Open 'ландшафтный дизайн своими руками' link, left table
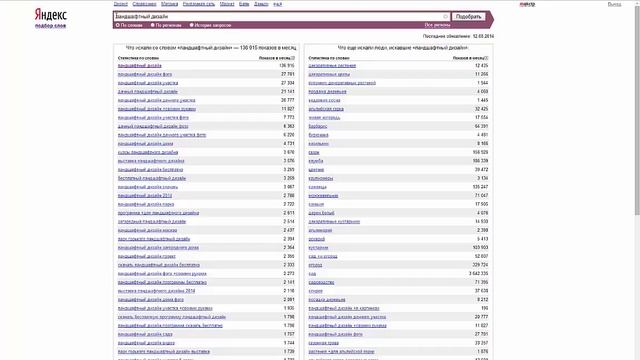This screenshot has width=640, height=360. click(x=157, y=109)
